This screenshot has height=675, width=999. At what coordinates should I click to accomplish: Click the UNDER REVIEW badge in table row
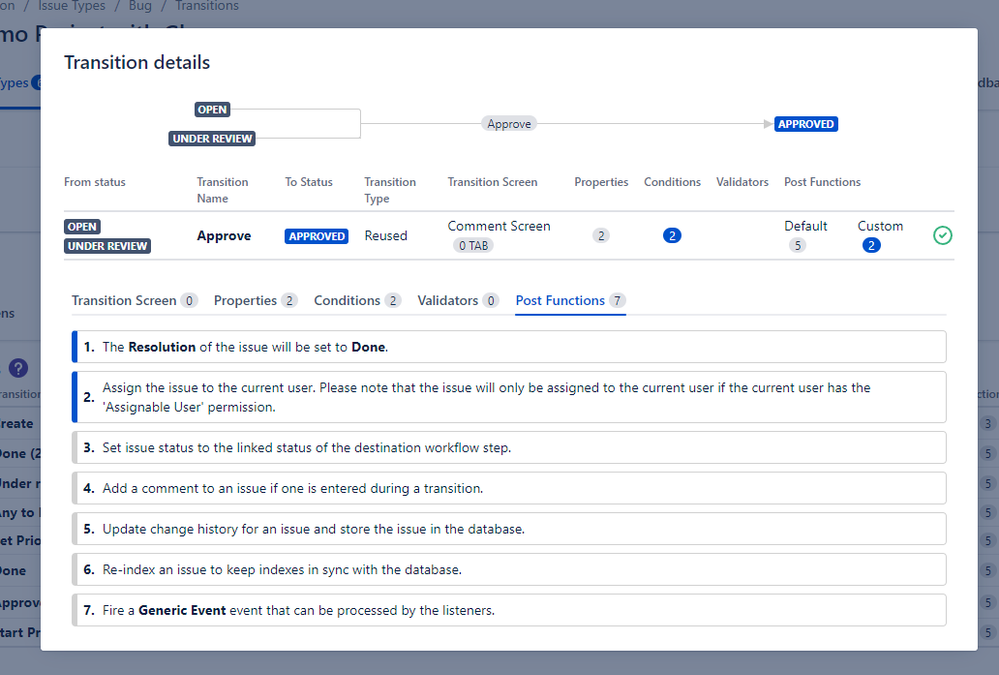tap(107, 246)
